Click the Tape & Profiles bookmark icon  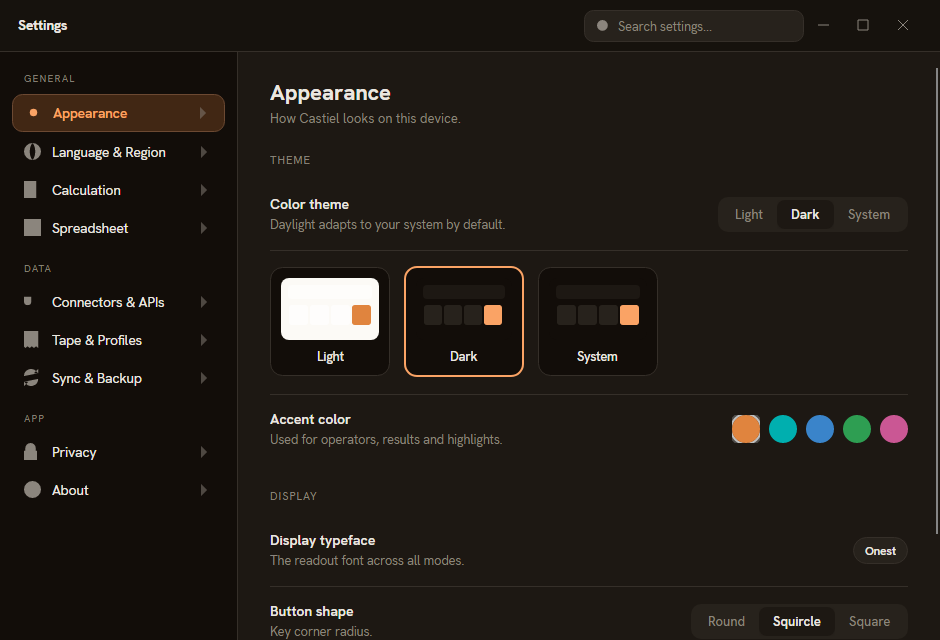pos(31,340)
